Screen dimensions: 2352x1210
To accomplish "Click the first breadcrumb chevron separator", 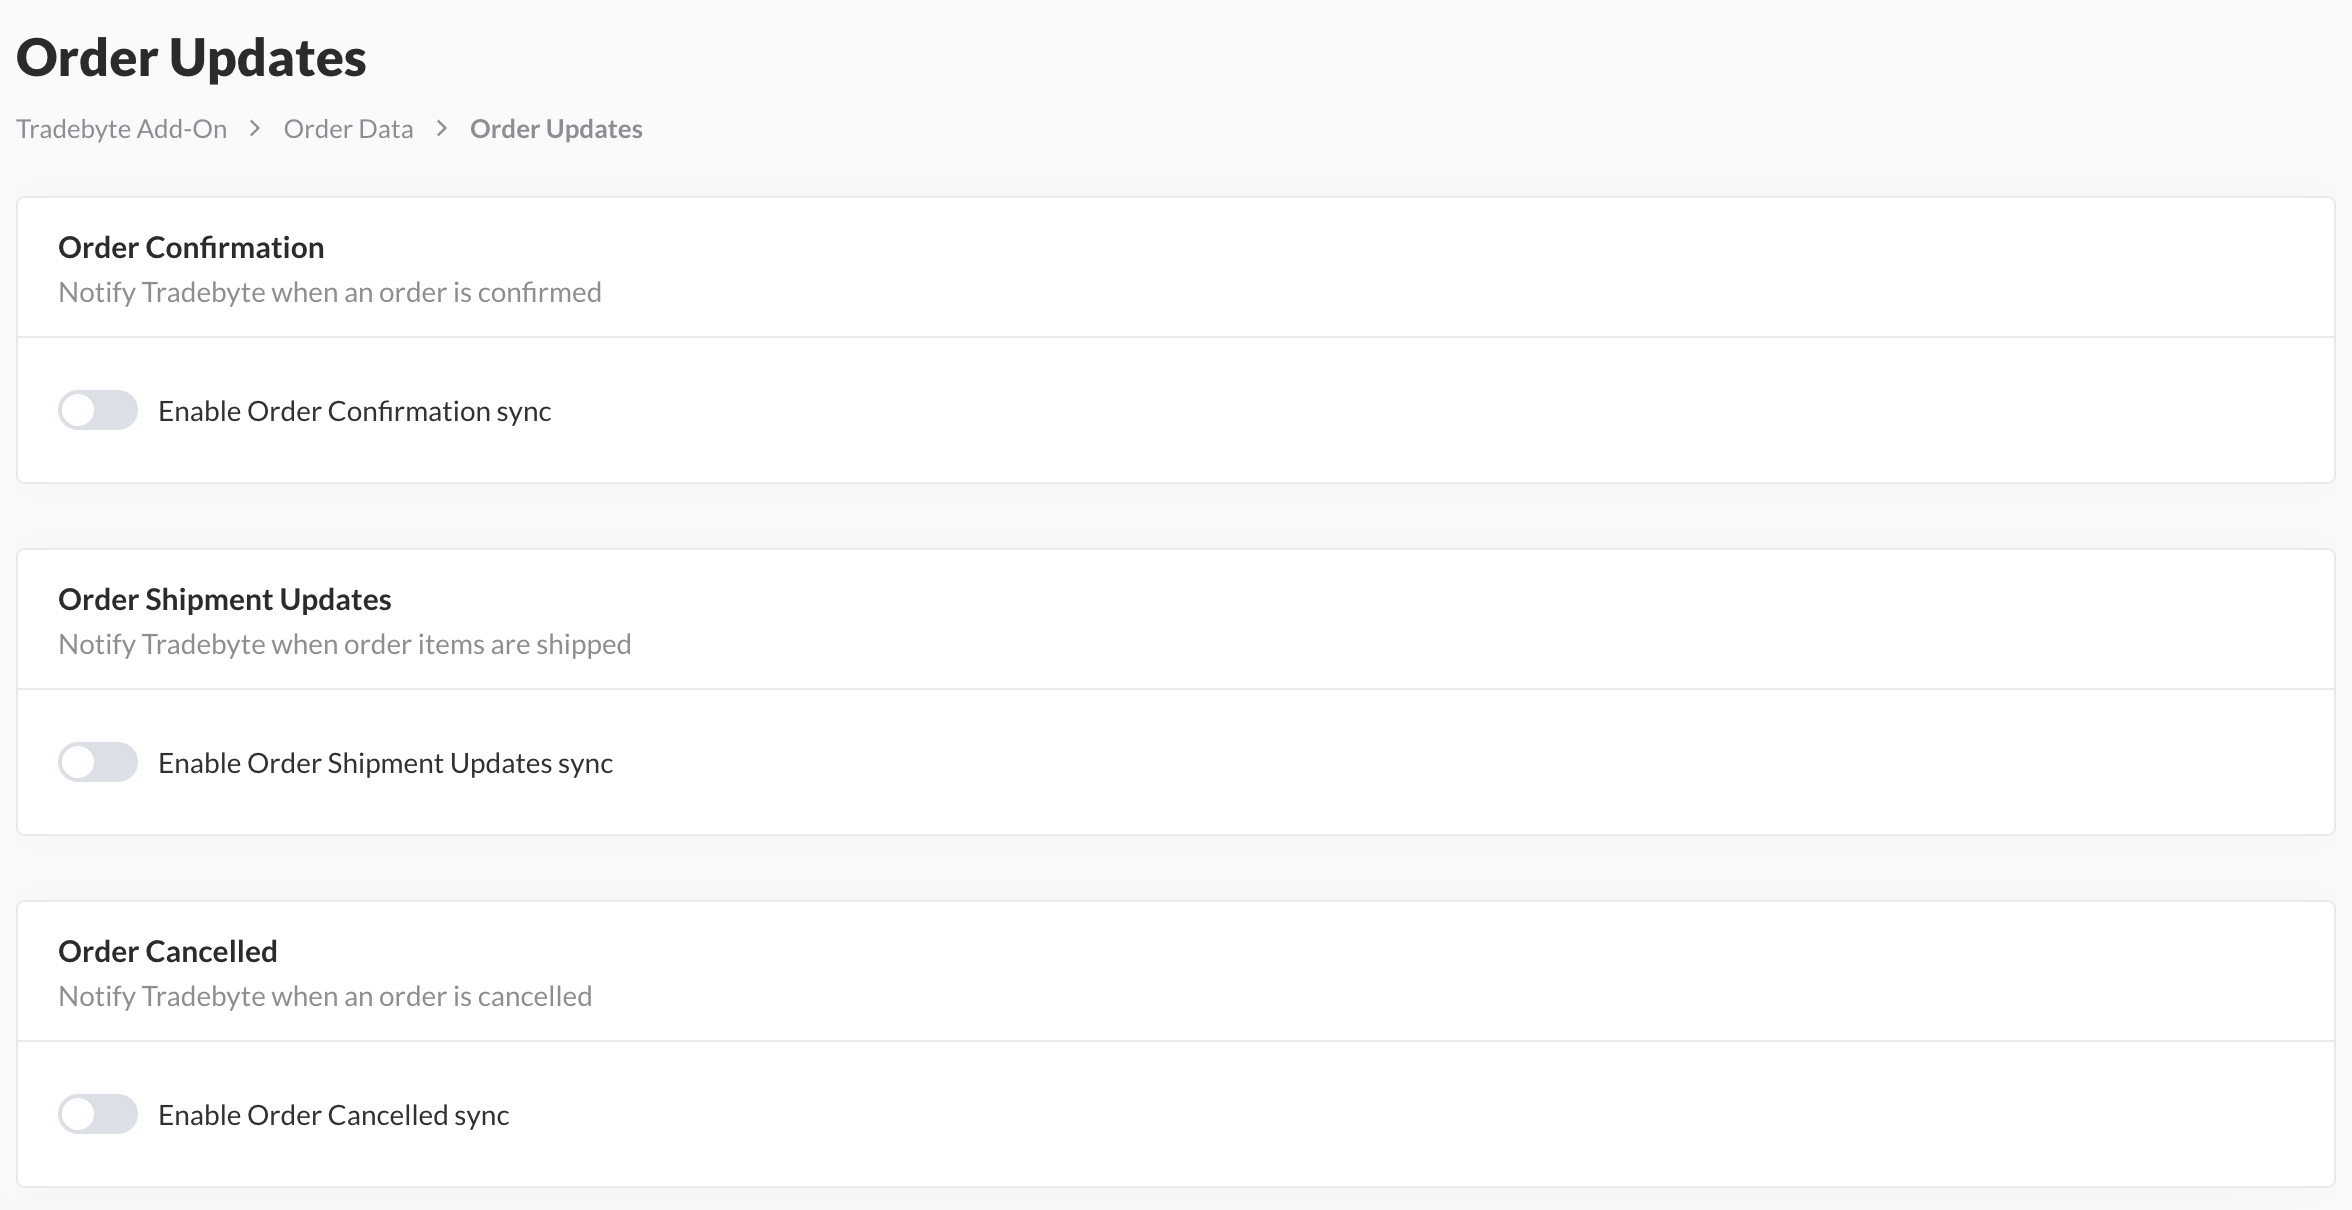I will 255,129.
